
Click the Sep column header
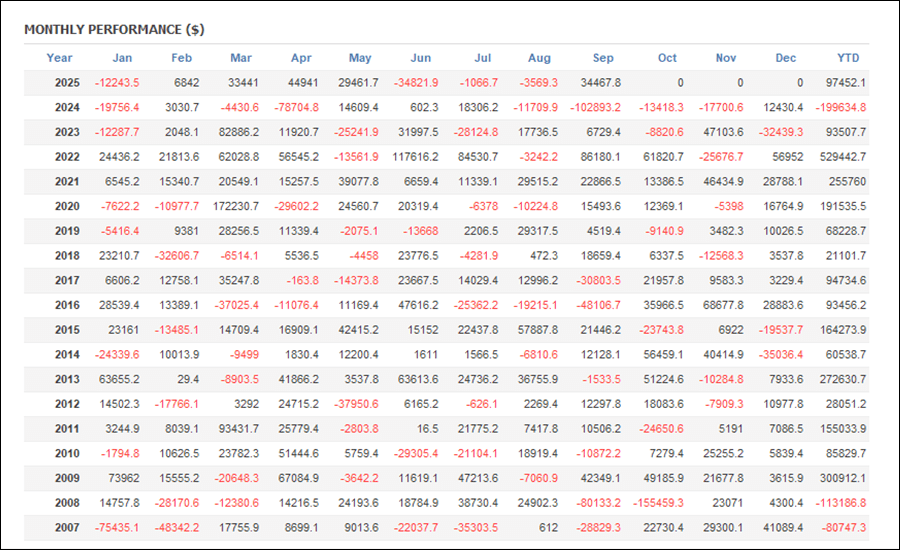tap(603, 58)
